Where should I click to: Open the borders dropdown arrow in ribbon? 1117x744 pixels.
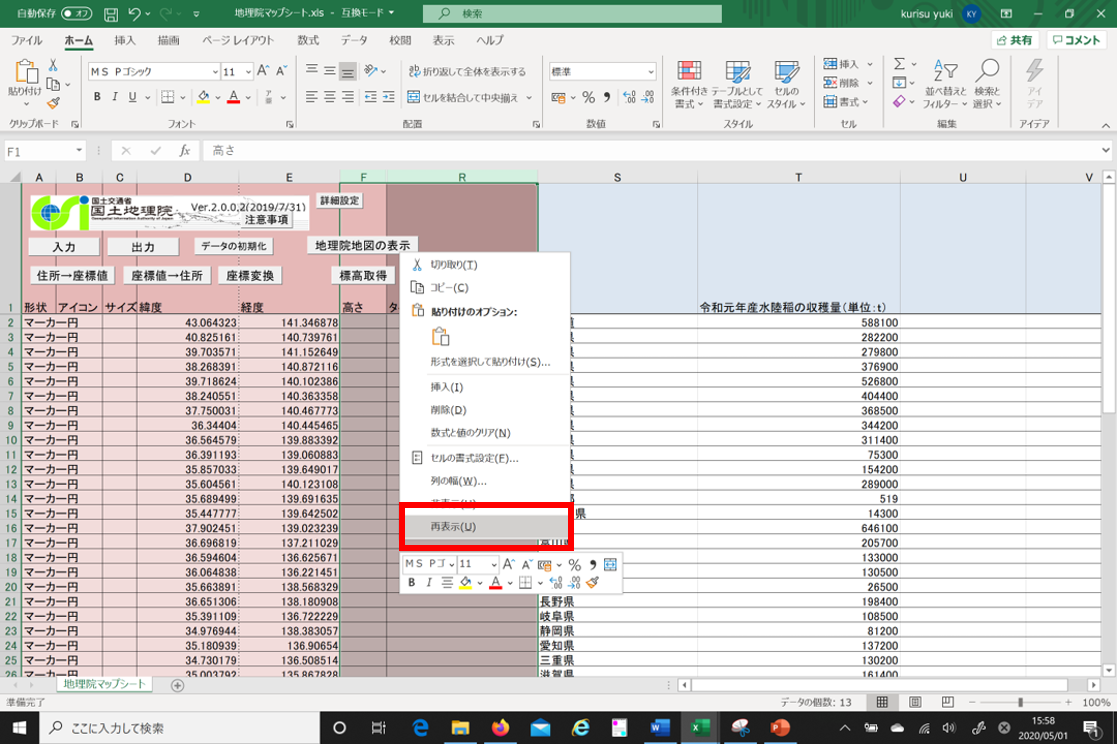(182, 98)
